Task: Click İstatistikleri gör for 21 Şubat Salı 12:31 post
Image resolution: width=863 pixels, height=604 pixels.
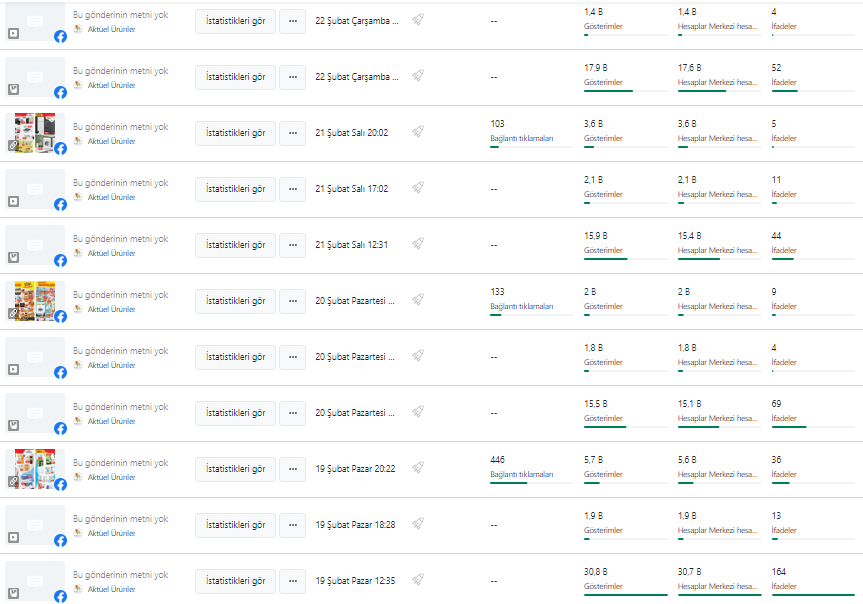Action: click(x=236, y=245)
